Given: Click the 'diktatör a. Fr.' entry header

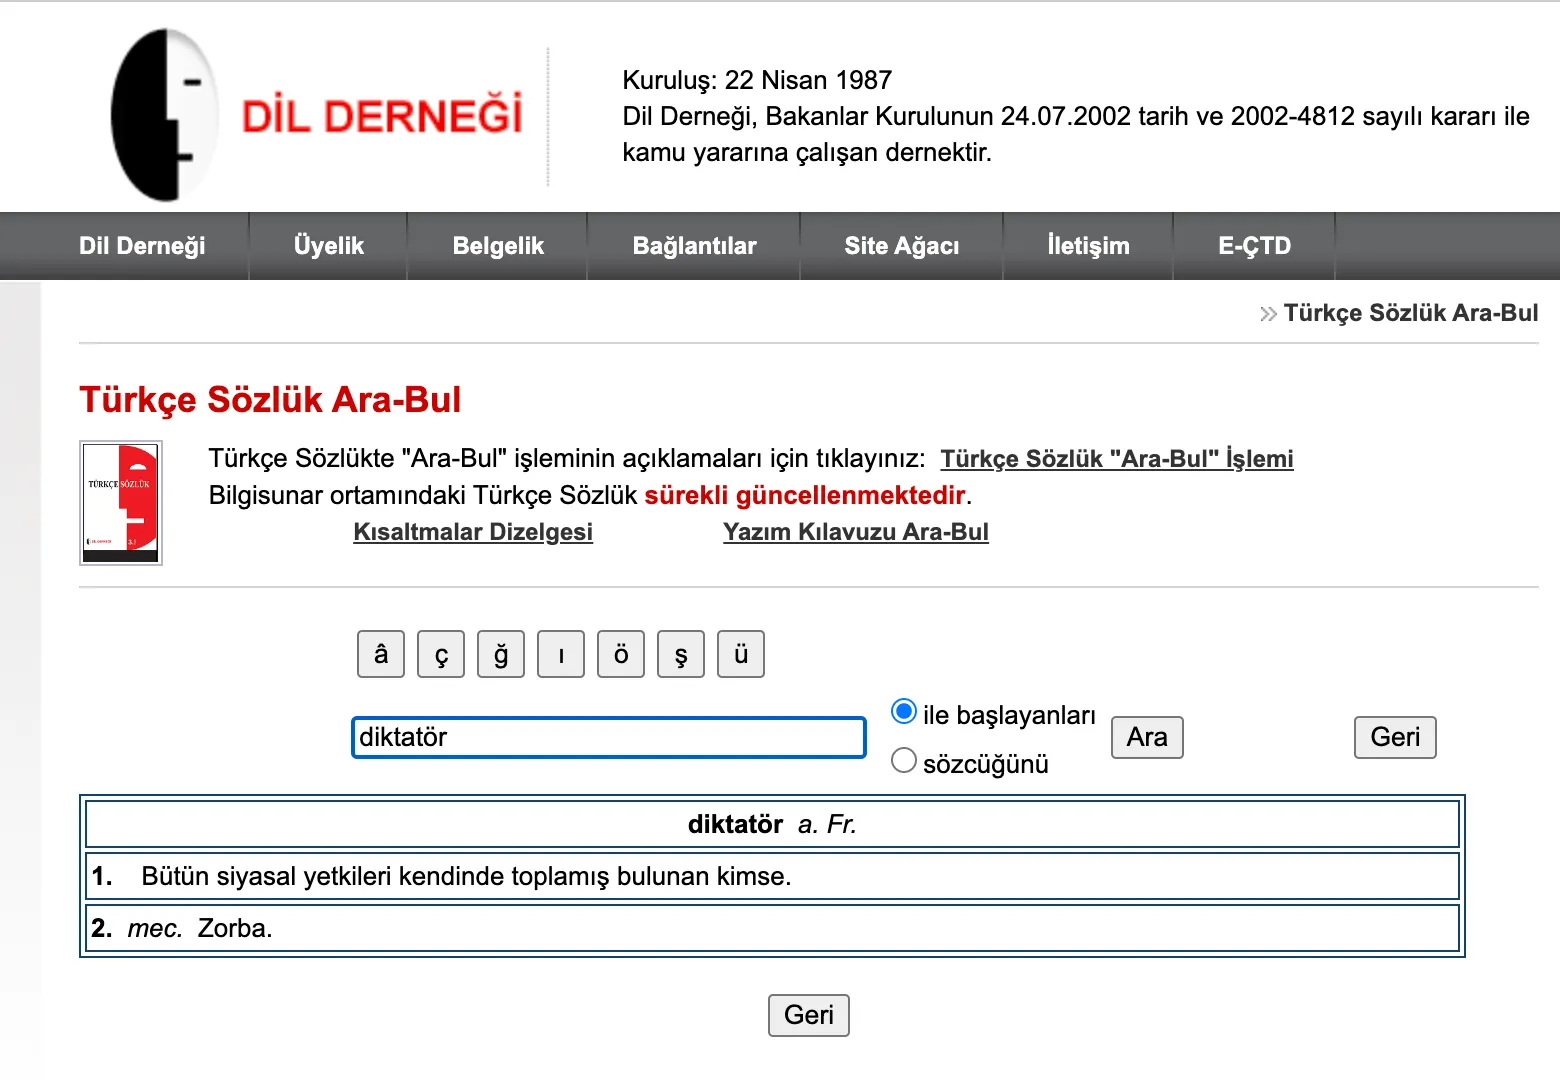Looking at the screenshot, I should point(772,824).
